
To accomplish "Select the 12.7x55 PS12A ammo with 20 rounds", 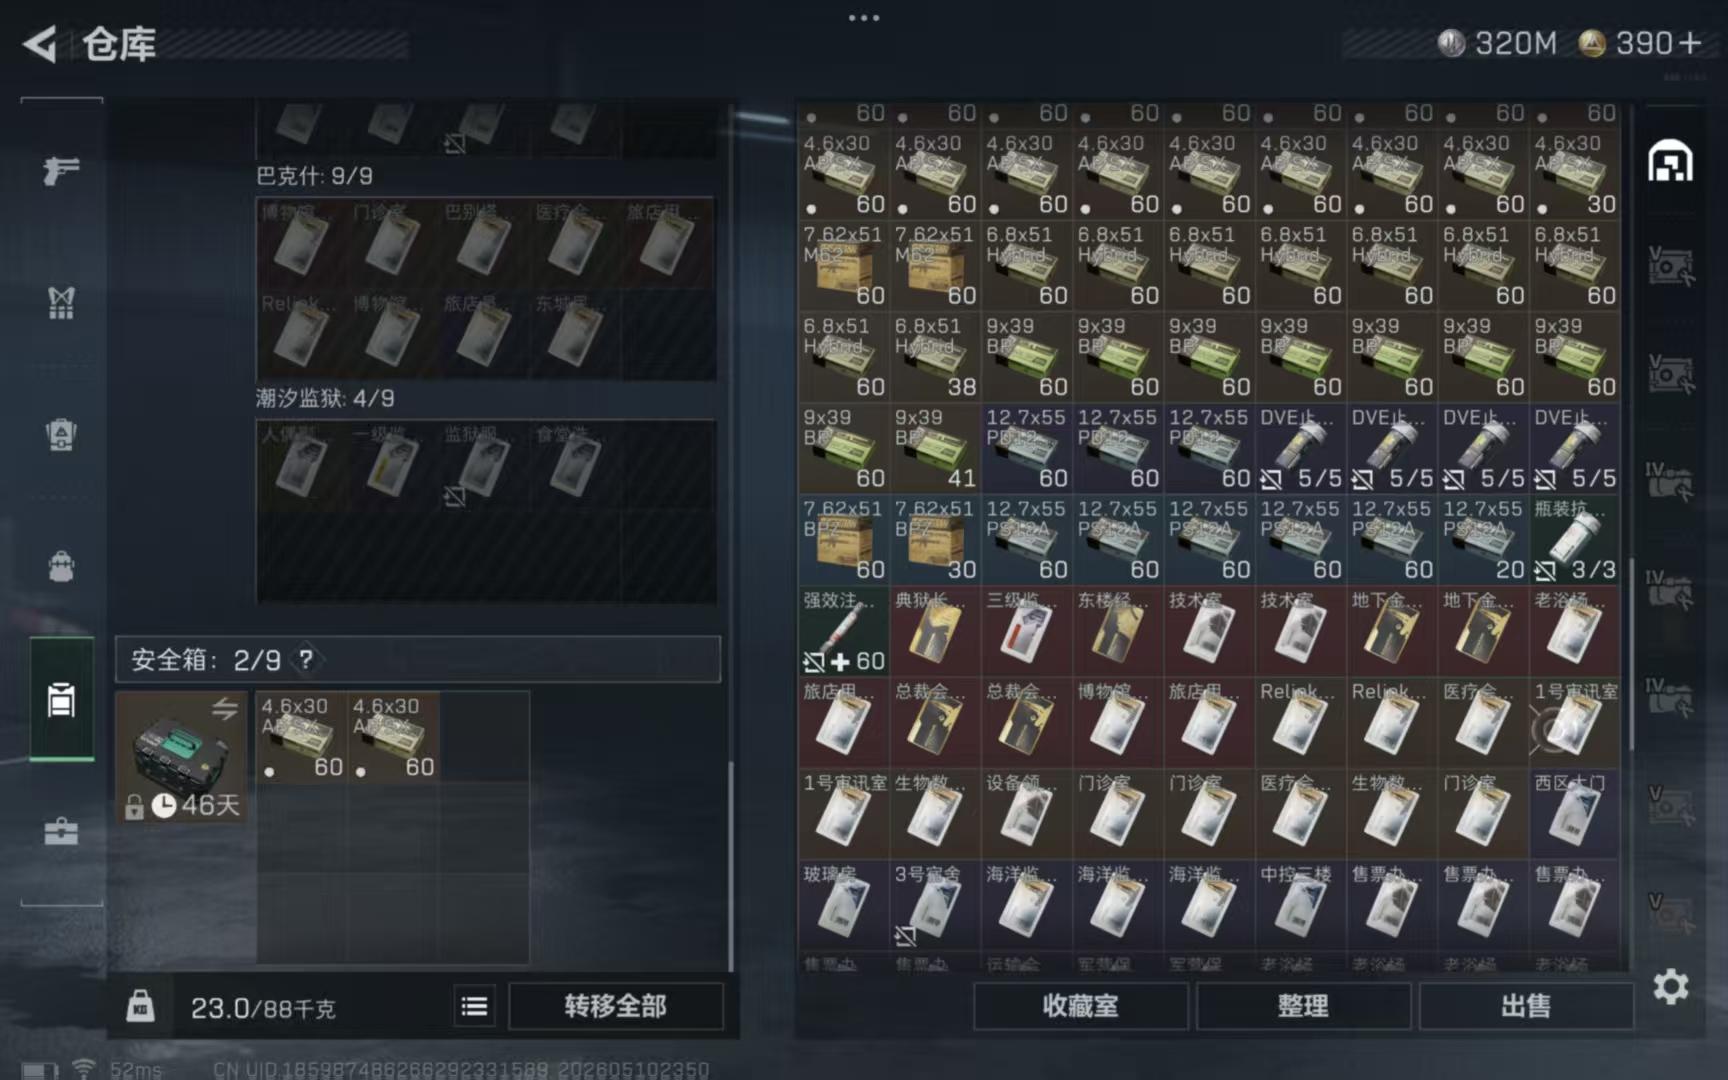I will [1484, 541].
